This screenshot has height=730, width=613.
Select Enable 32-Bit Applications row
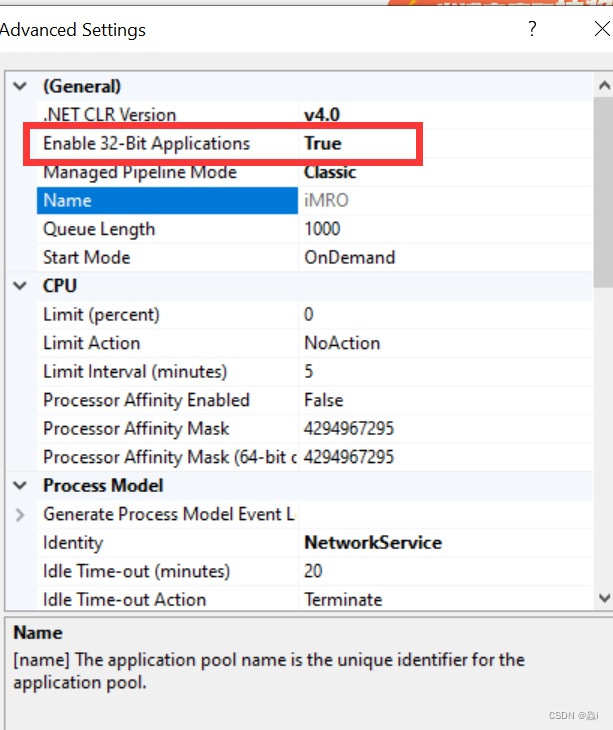point(146,144)
